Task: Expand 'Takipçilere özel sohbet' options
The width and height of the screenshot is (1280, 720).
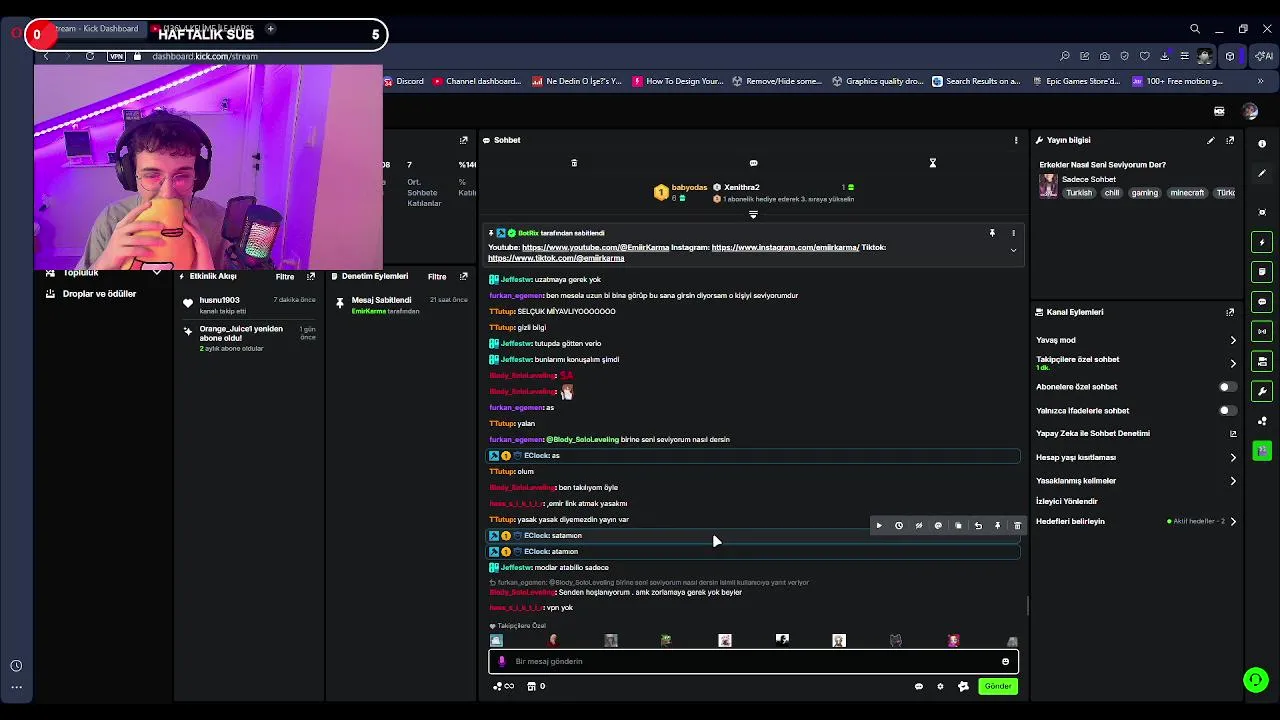Action: (1233, 363)
